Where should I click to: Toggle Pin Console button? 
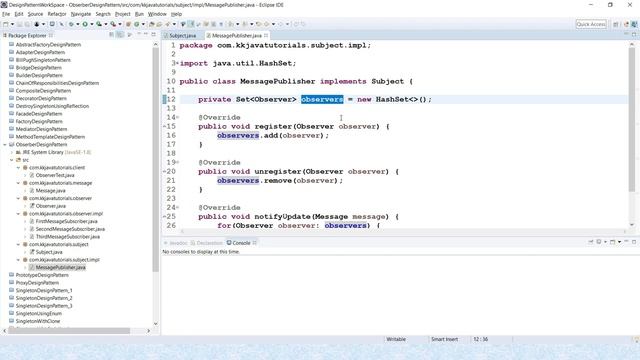[590, 242]
